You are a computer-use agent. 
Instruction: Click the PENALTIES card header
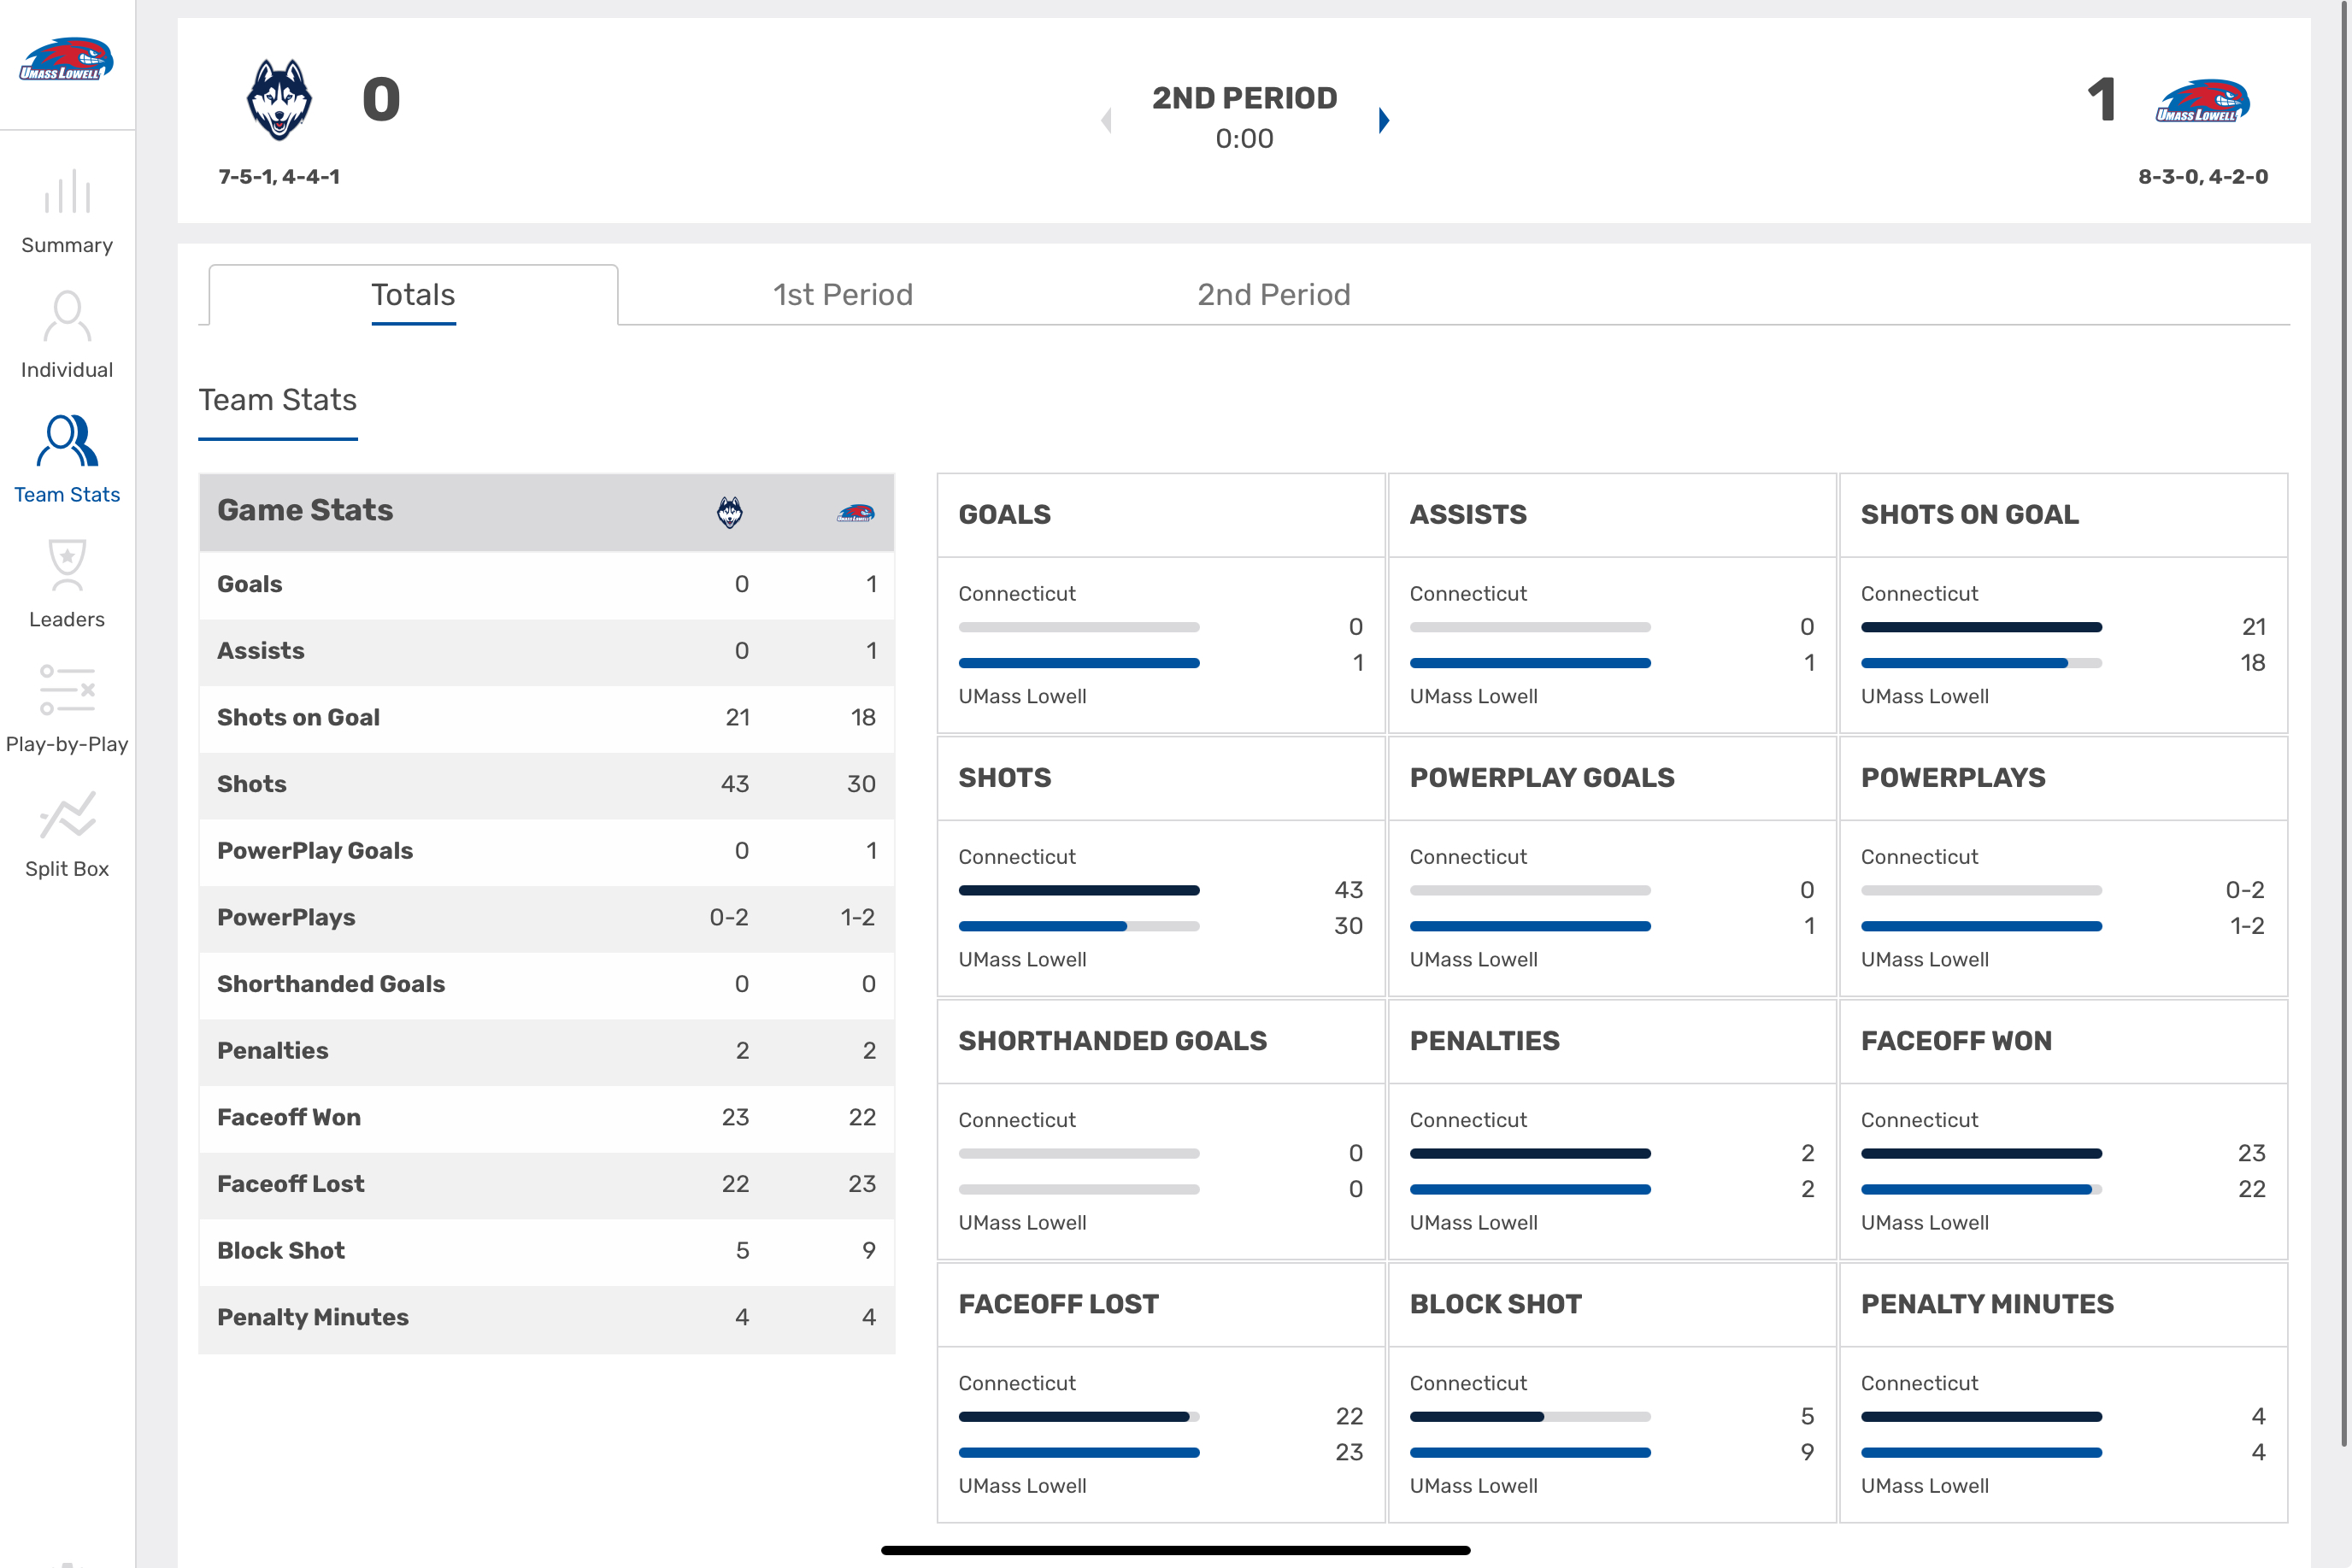click(x=1612, y=1041)
